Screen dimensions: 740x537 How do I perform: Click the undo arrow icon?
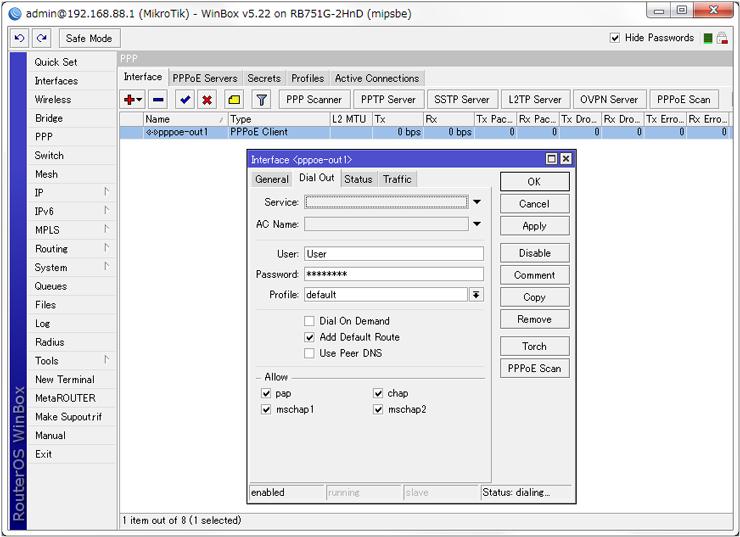point(20,38)
